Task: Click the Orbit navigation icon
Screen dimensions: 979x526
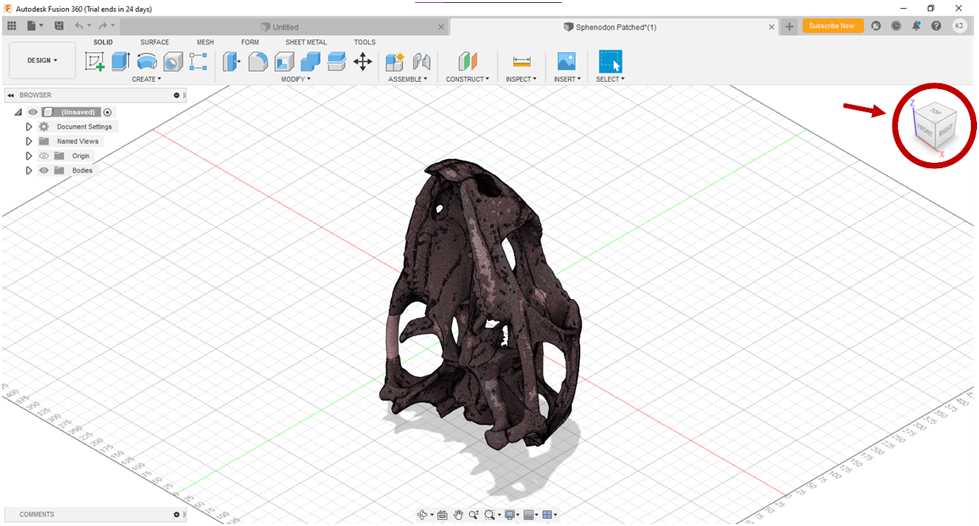Action: pyautogui.click(x=423, y=515)
